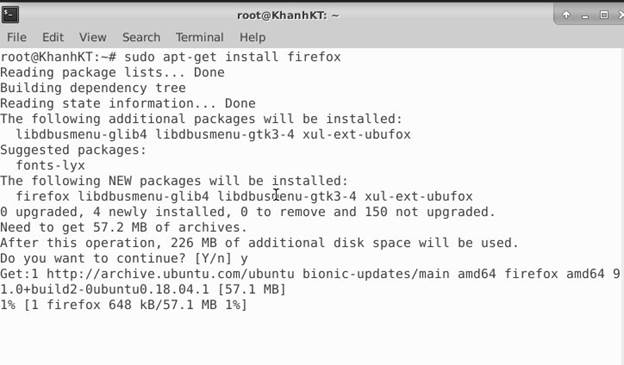Open the Search menu
Viewport: 624px width, 365px height.
pos(141,37)
